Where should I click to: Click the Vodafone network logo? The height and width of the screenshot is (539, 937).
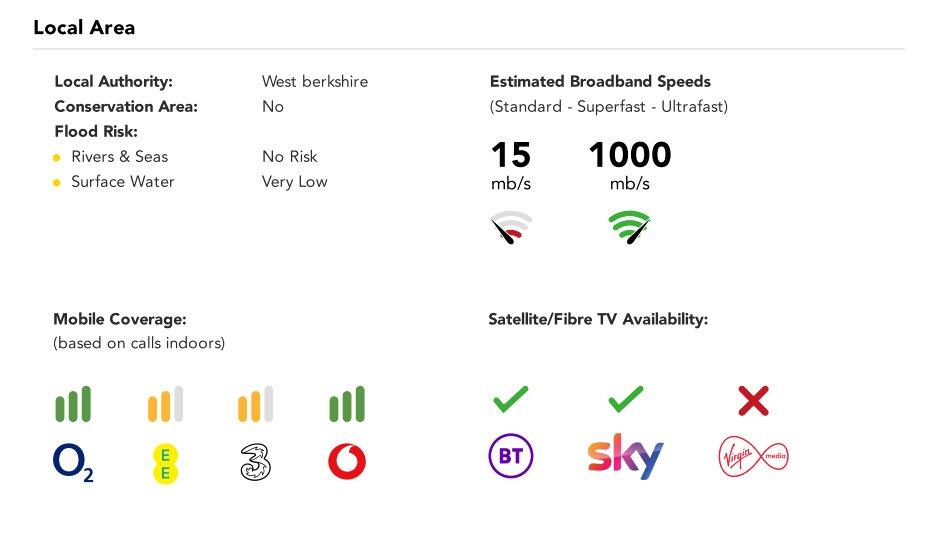pyautogui.click(x=347, y=462)
